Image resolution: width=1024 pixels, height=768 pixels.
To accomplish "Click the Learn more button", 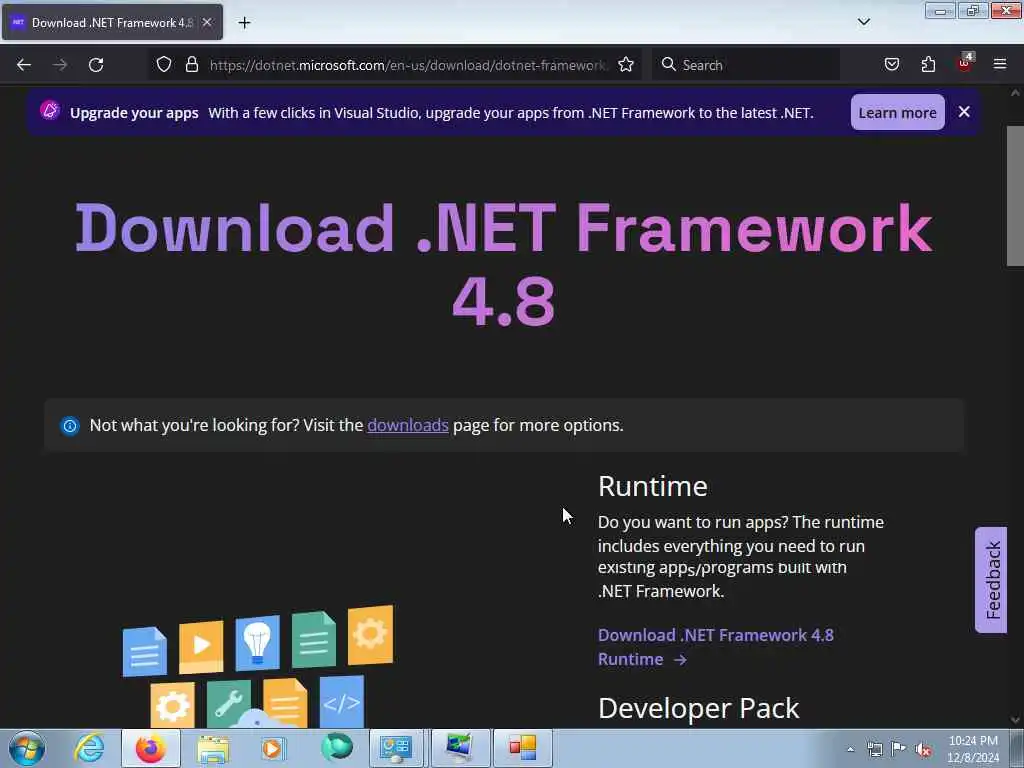I will pos(897,112).
